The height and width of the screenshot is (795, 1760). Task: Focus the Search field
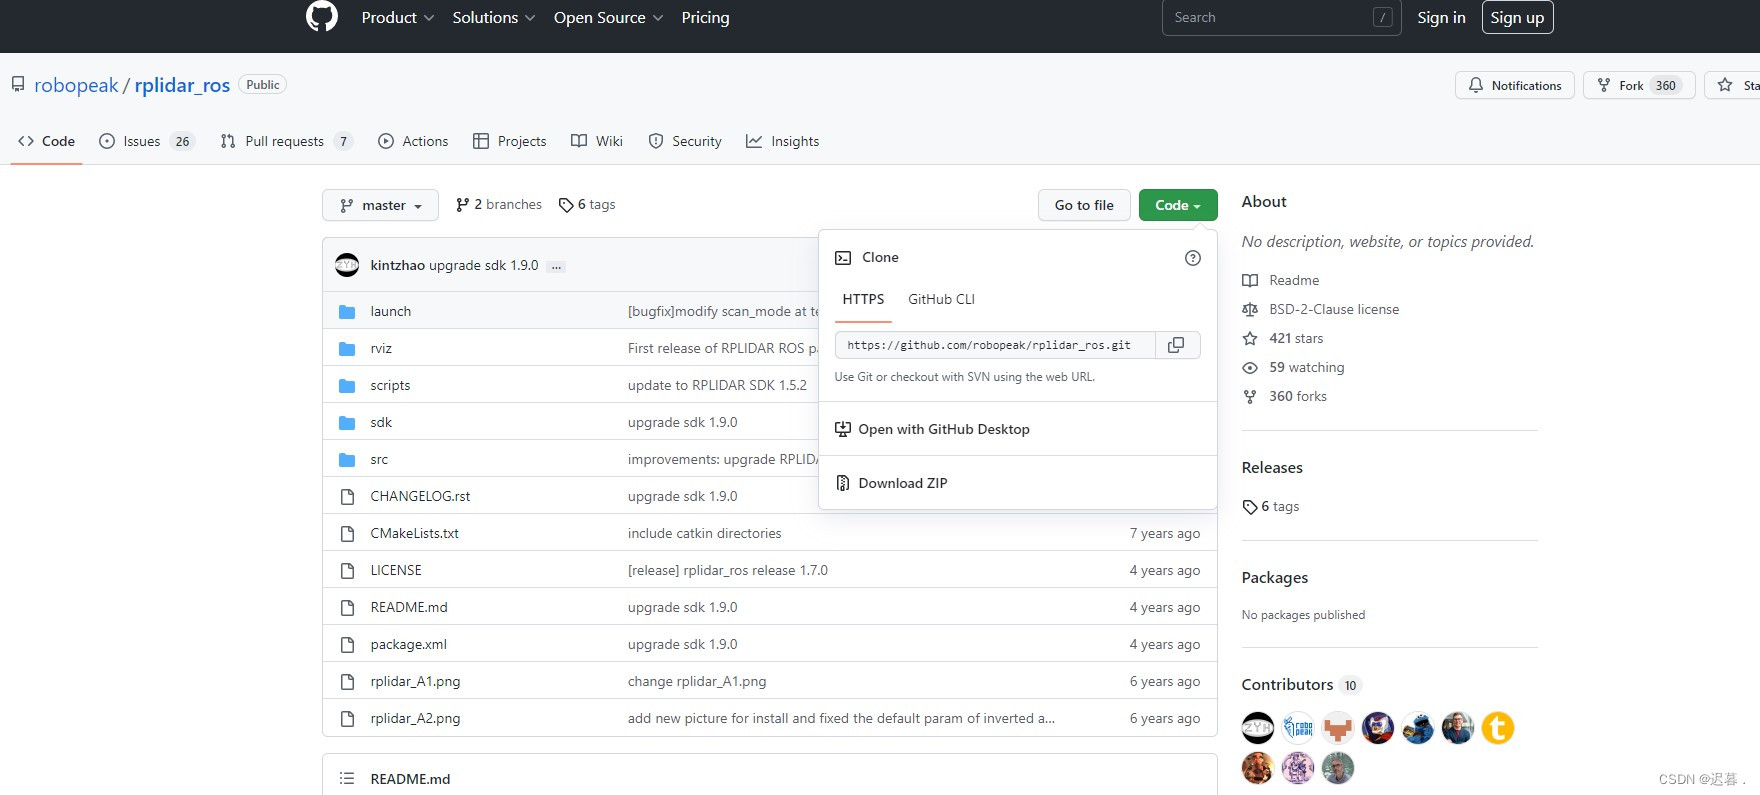[1281, 17]
